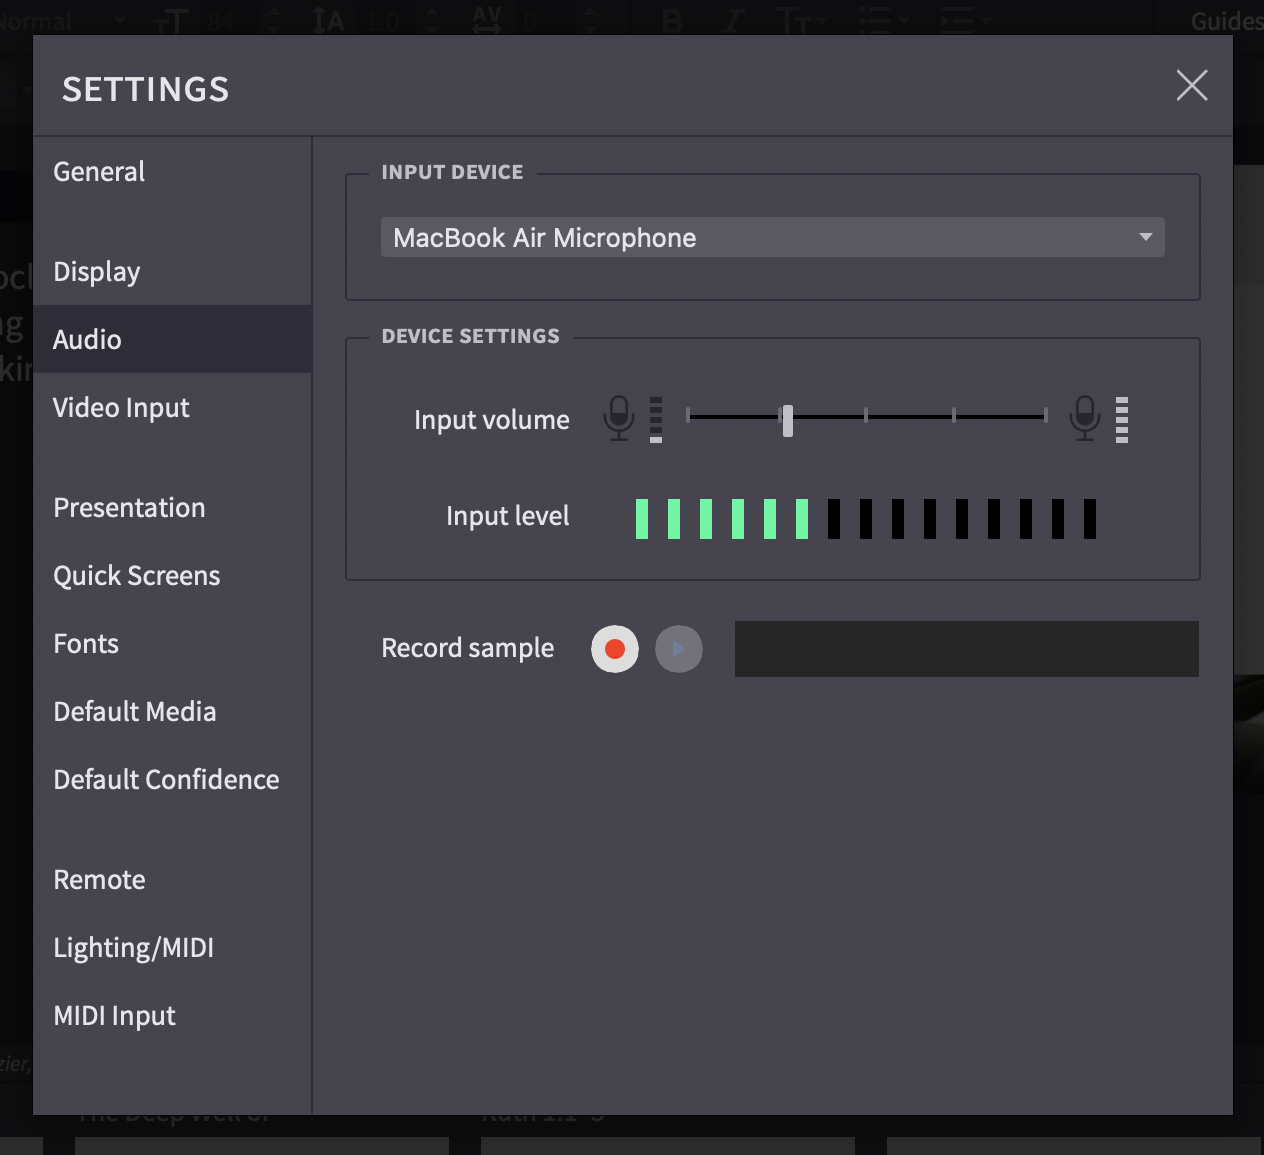Switch to Video Input settings
1264x1155 pixels.
pos(172,407)
